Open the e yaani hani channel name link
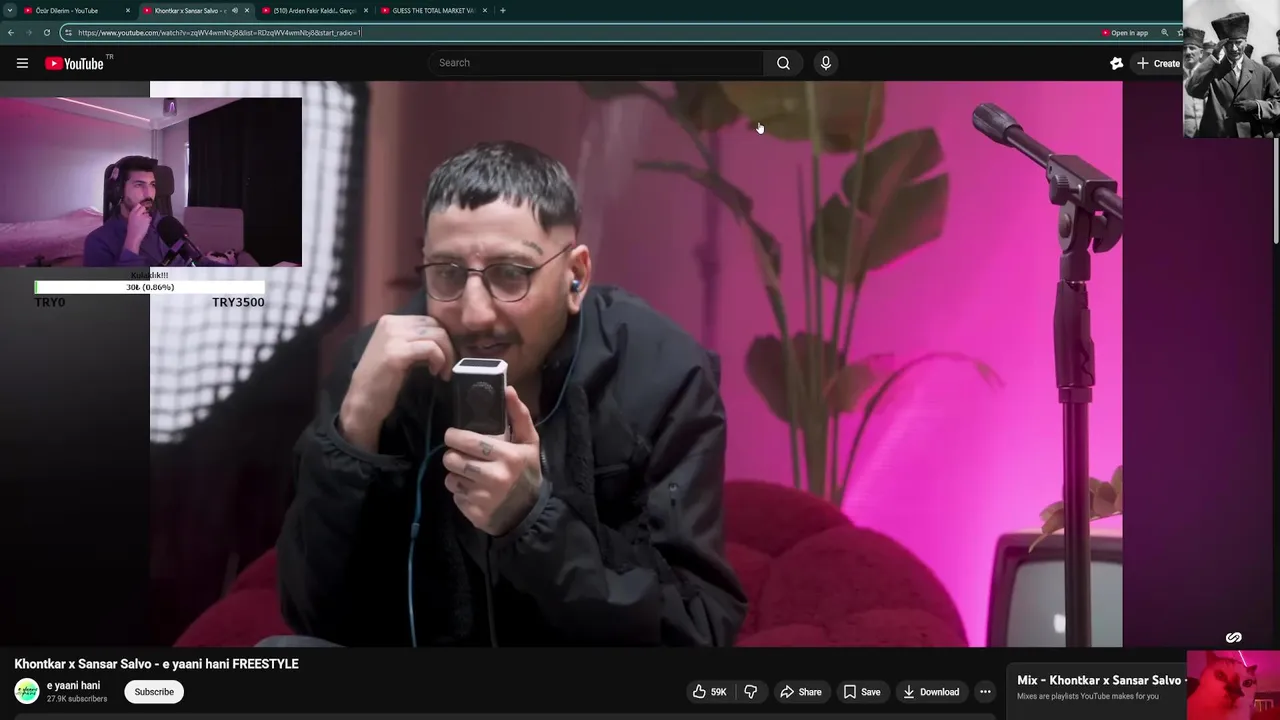The width and height of the screenshot is (1280, 720). coord(73,686)
